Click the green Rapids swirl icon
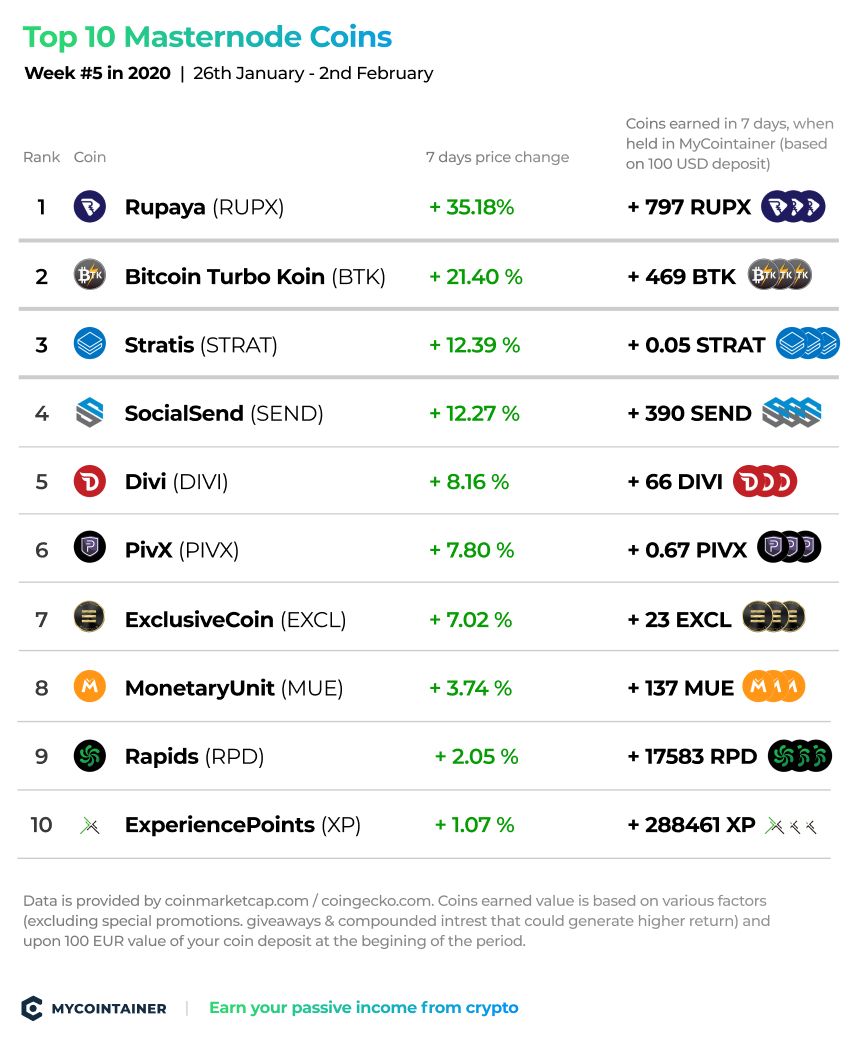 [89, 756]
